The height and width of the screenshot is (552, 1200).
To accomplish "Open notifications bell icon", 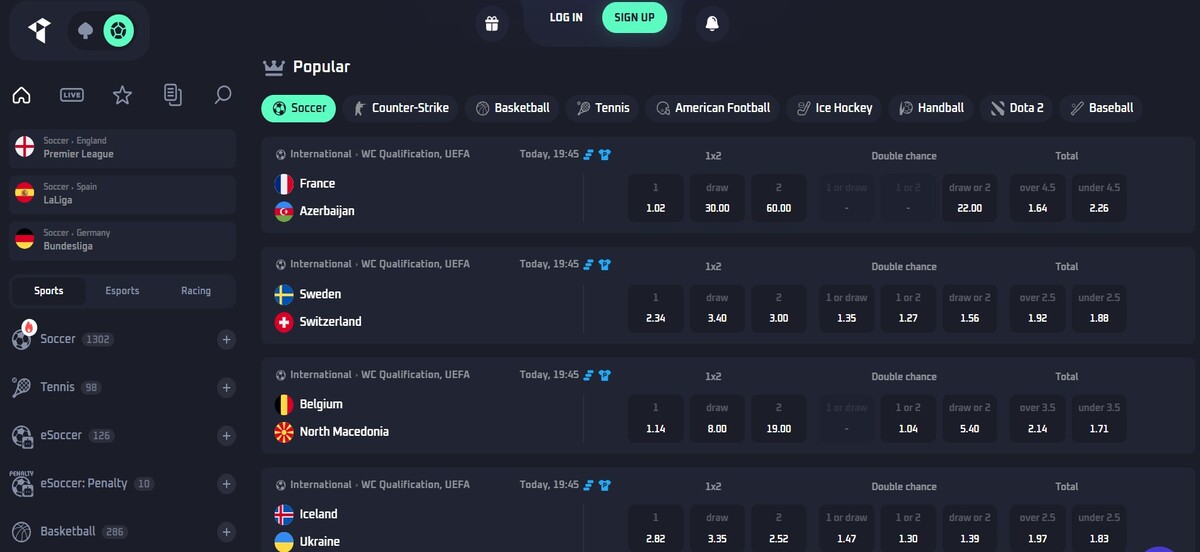I will tap(712, 22).
